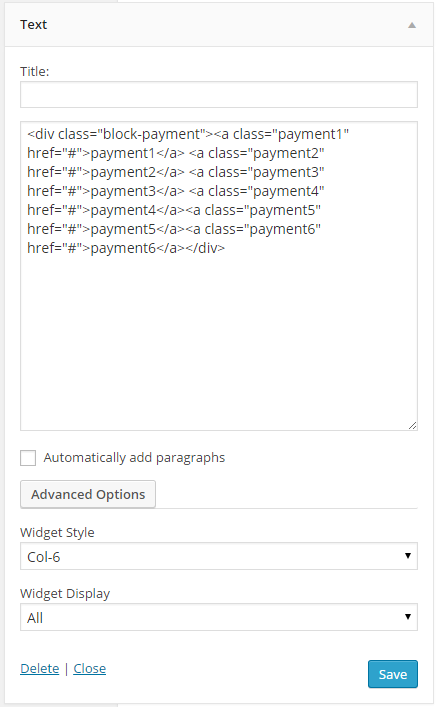Open the Widget Display dropdown arrow

point(408,617)
